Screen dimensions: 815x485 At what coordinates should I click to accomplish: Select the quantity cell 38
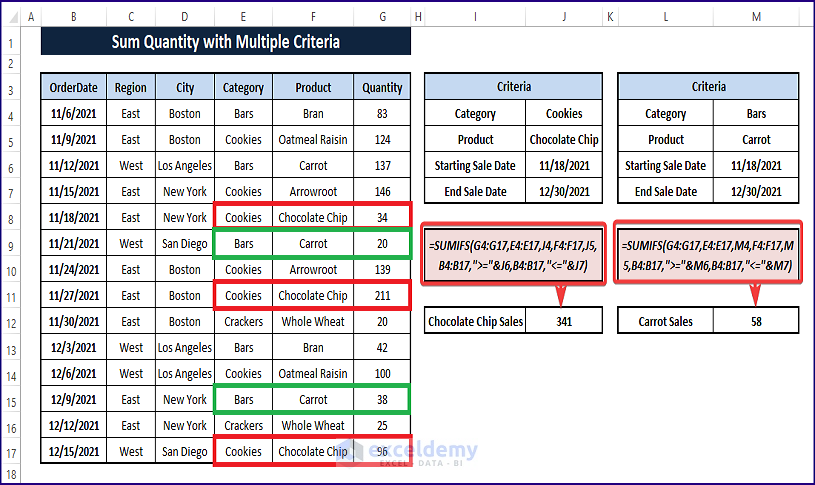pos(382,399)
